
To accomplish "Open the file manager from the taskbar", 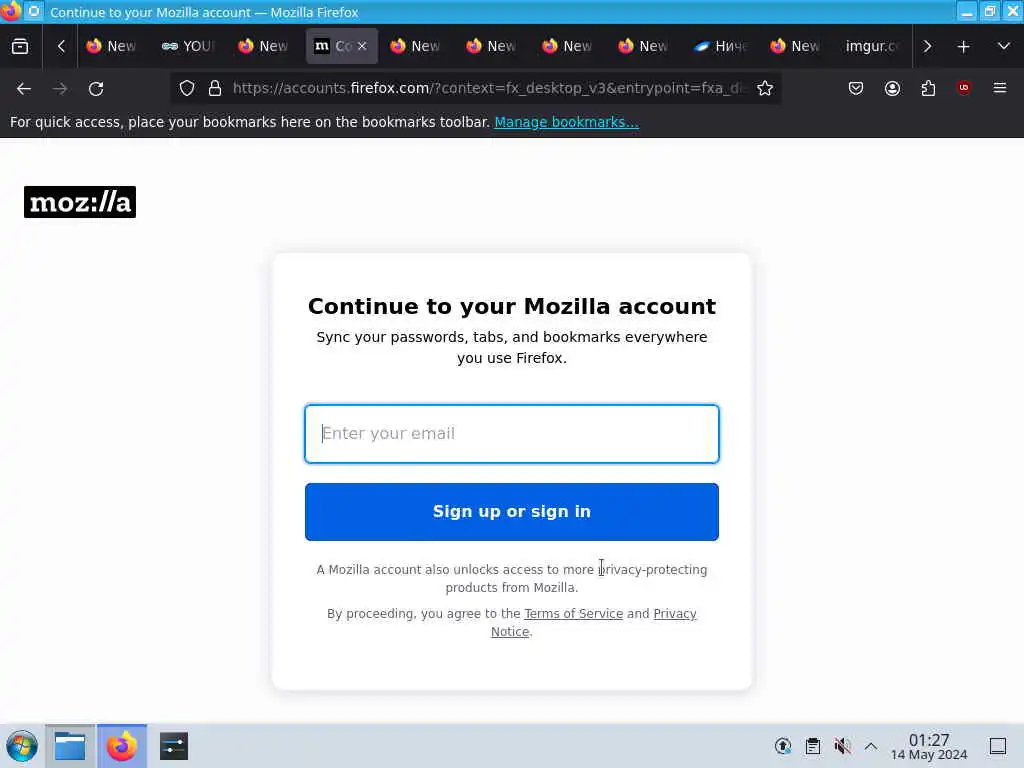I will tap(70, 746).
